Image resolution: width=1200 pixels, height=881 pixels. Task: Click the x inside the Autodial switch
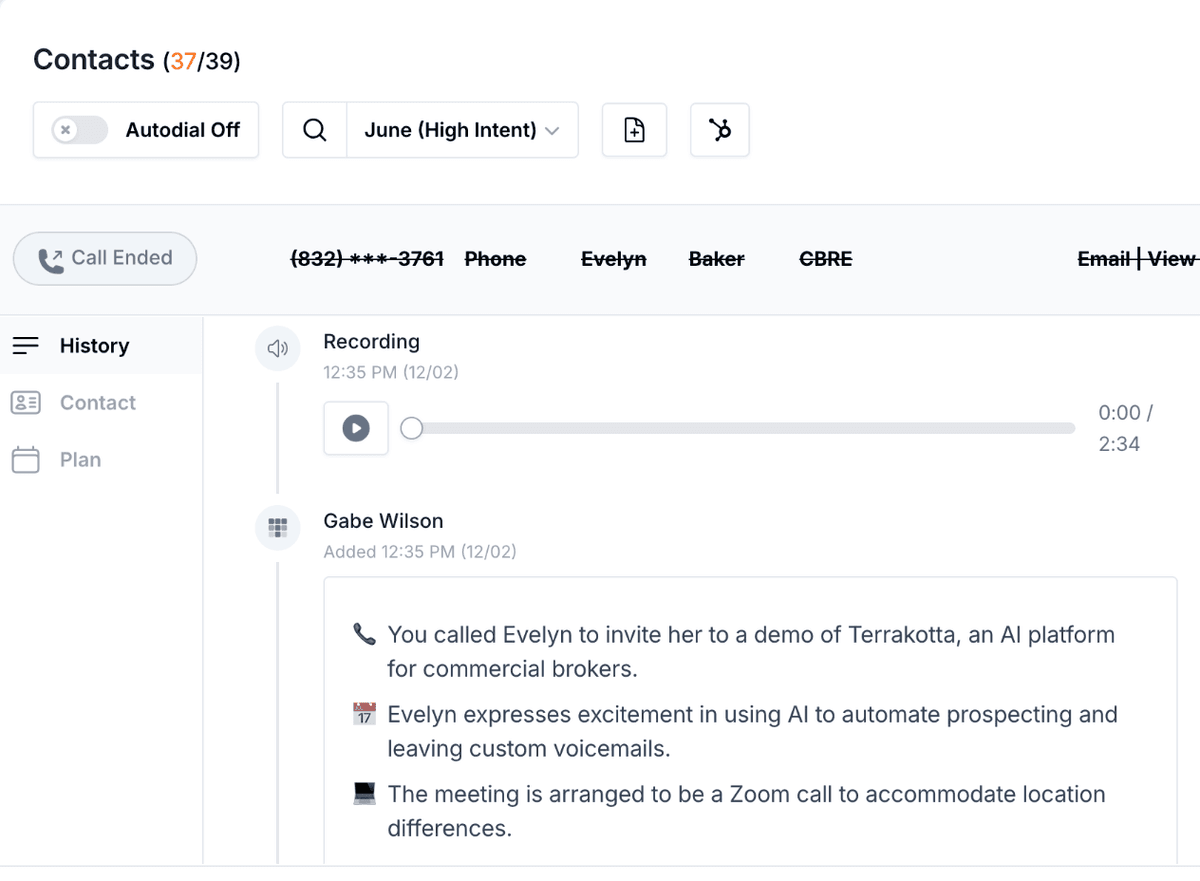(63, 130)
